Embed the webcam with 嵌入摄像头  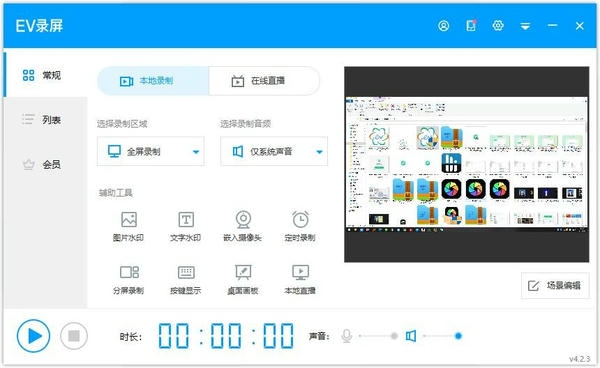tap(243, 226)
